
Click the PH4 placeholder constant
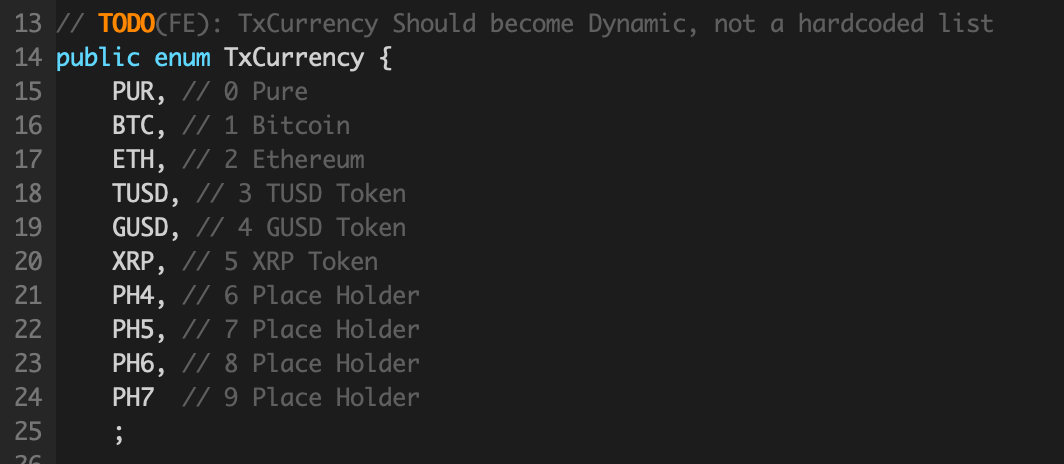click(133, 296)
